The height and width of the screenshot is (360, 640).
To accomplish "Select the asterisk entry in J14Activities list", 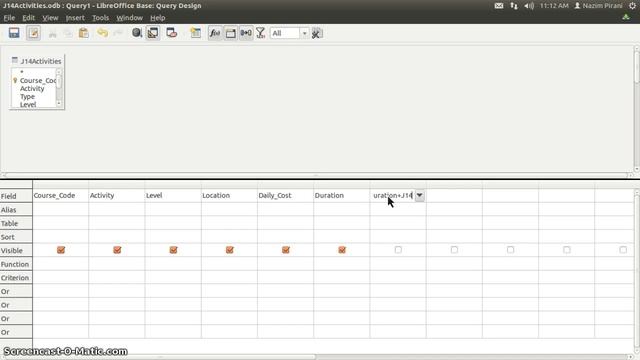I will pyautogui.click(x=22, y=72).
